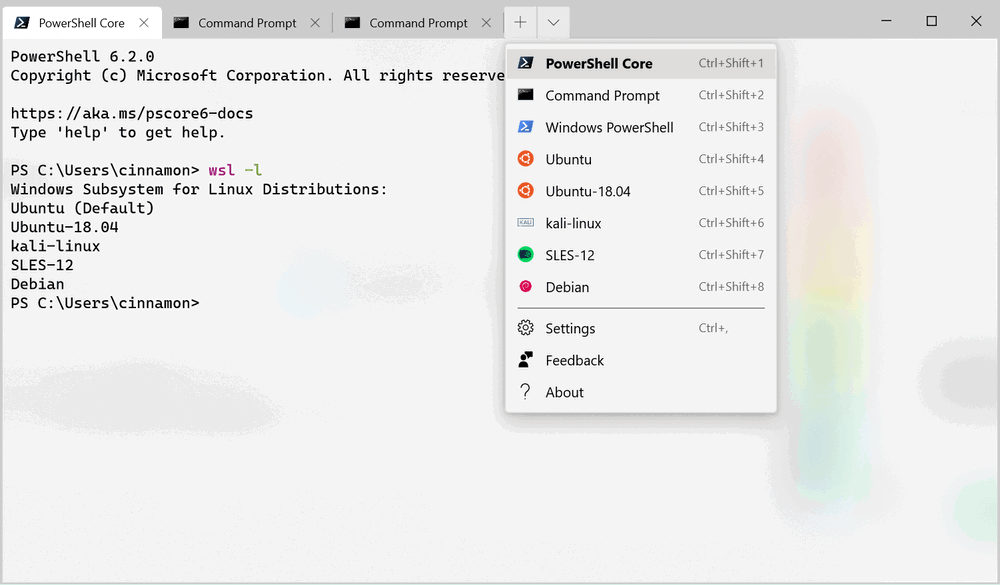Click the kali-linux profile icon
The width and height of the screenshot is (1000, 585).
[525, 223]
